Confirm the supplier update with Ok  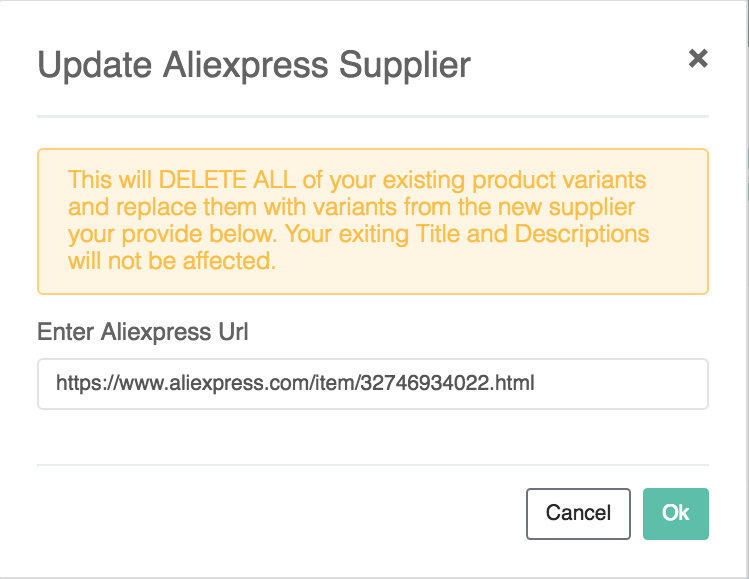click(x=676, y=513)
